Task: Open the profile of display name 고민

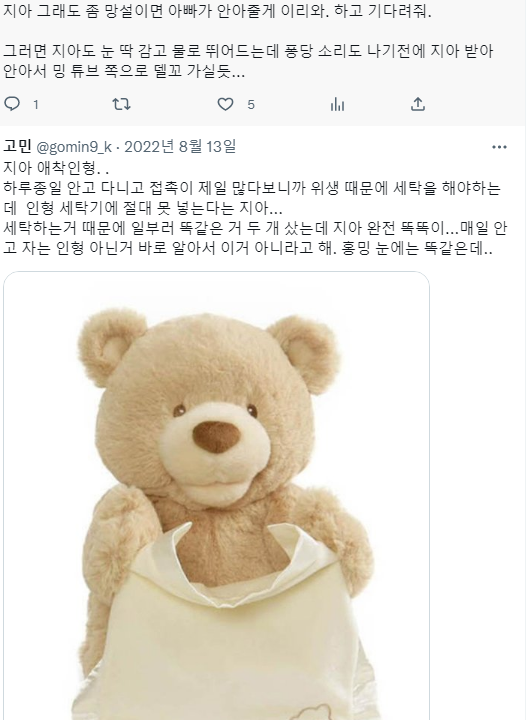Action: tap(17, 146)
